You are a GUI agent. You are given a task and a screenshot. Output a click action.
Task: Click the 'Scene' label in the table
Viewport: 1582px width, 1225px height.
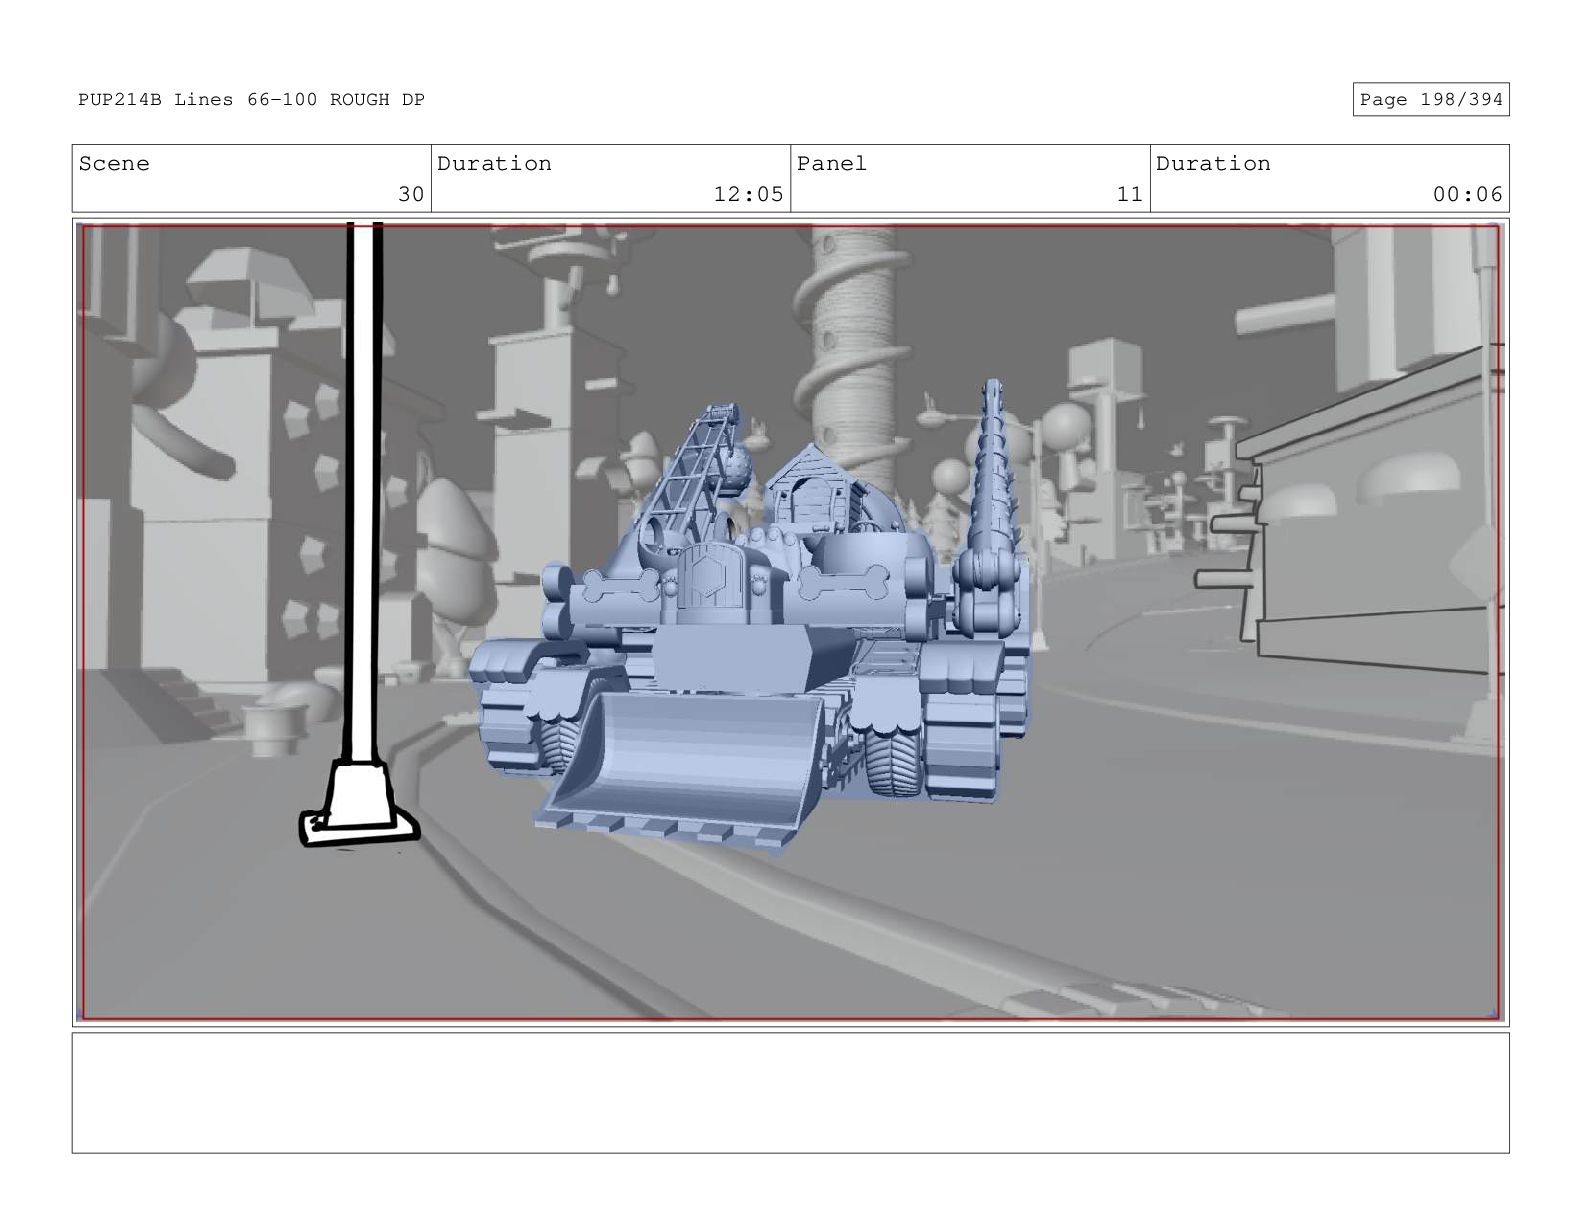(x=114, y=163)
